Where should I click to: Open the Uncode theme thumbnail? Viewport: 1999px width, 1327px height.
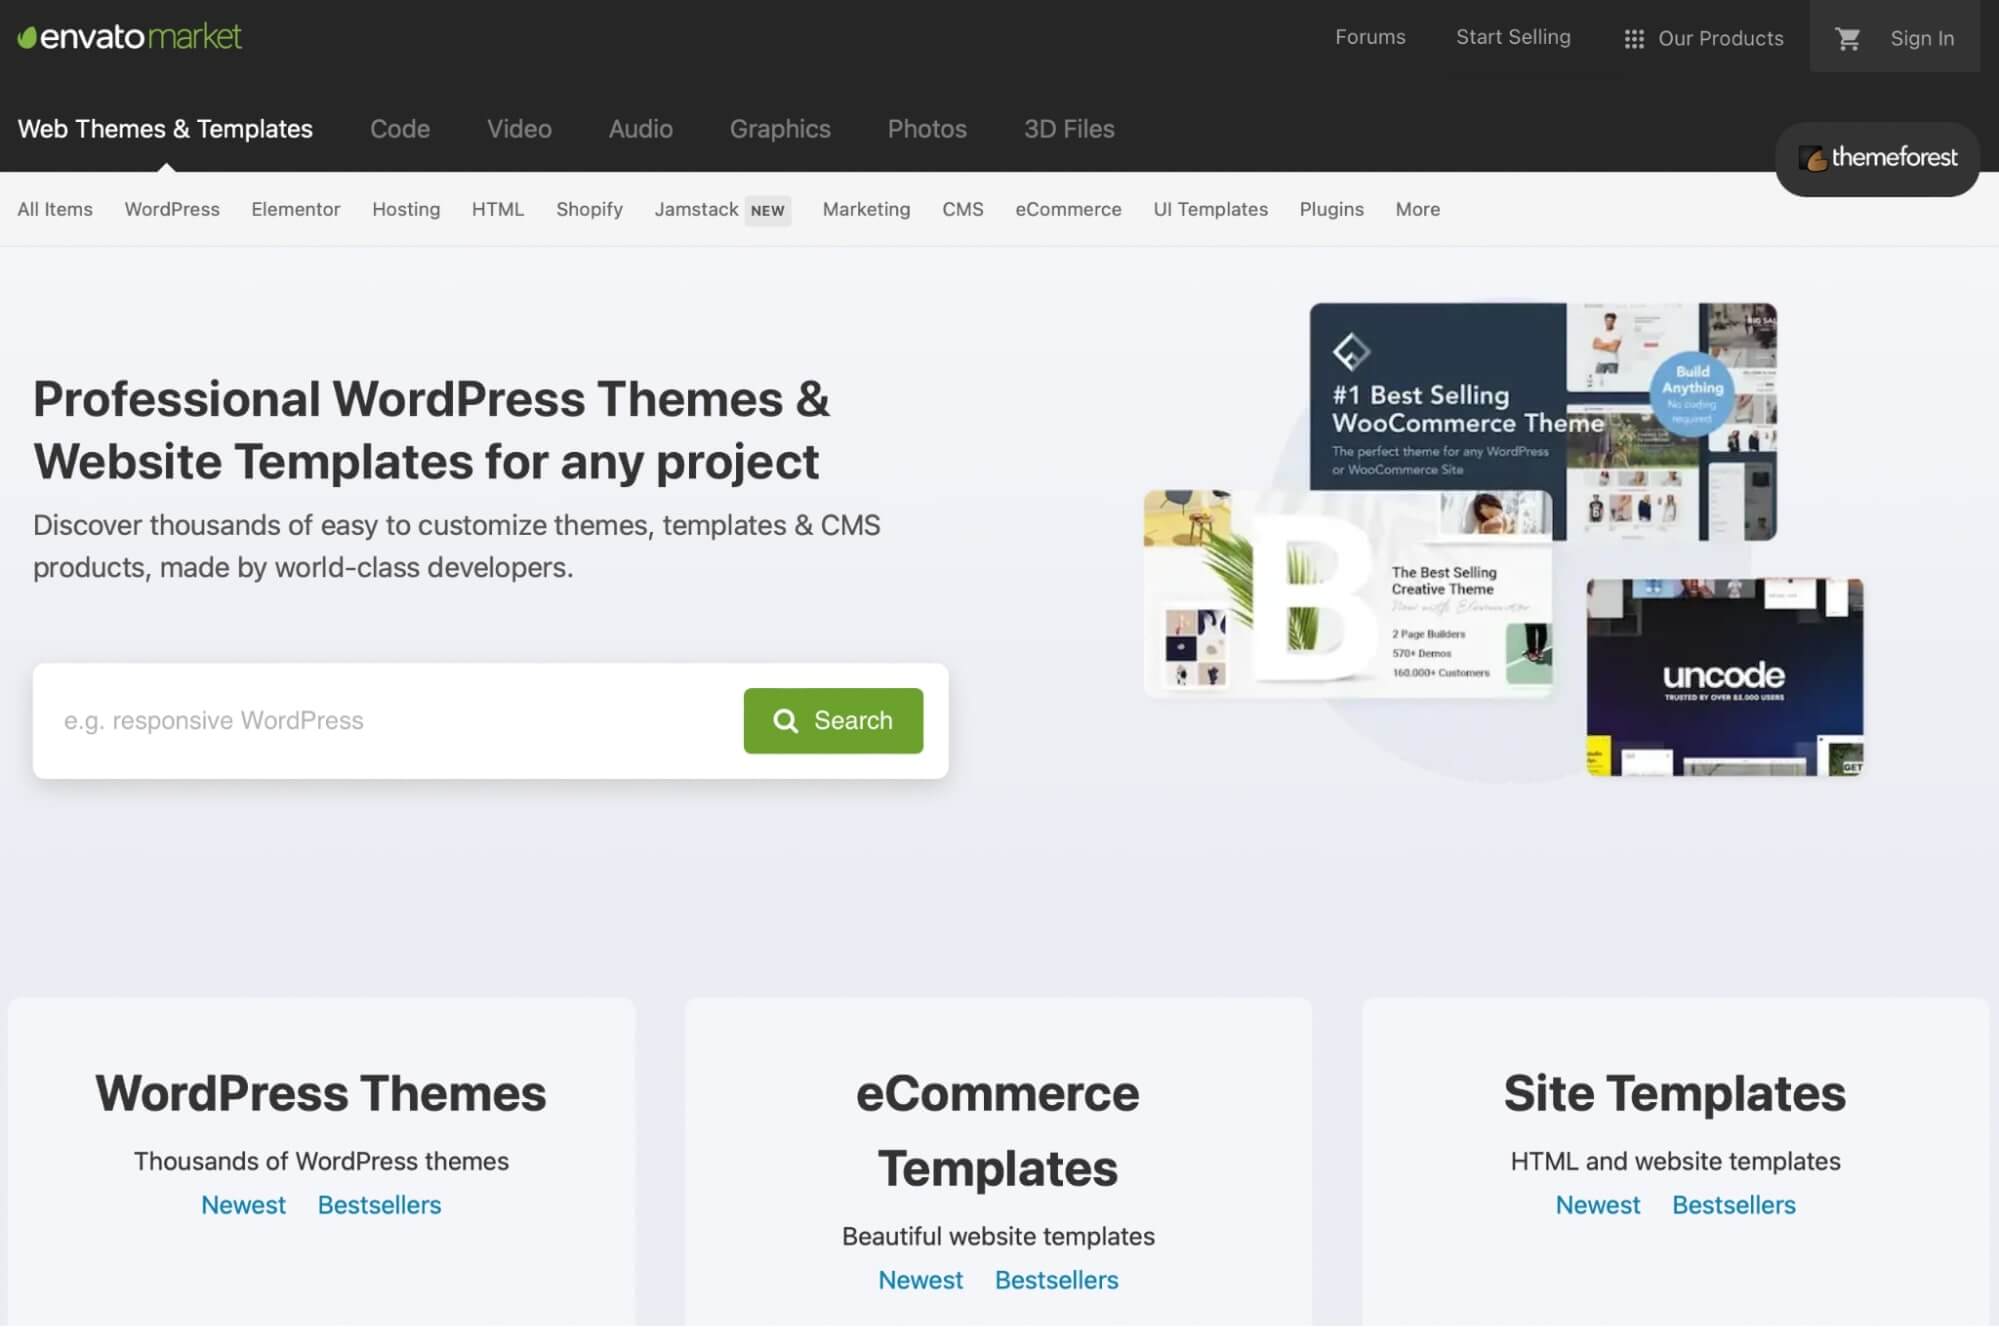click(x=1725, y=677)
